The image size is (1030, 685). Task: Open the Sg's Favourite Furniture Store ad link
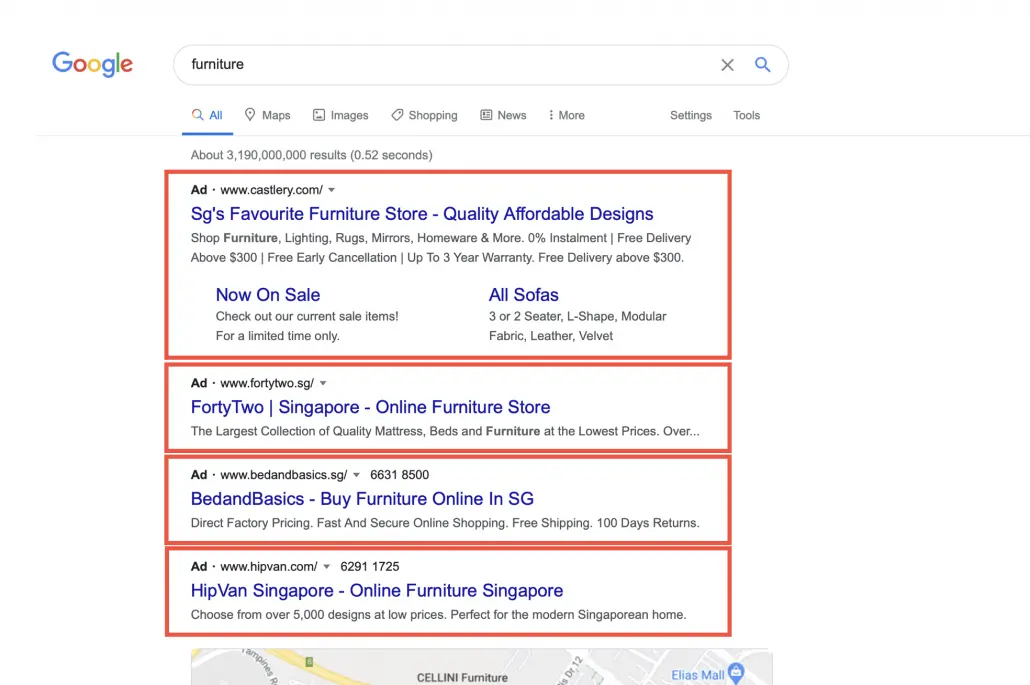[422, 214]
